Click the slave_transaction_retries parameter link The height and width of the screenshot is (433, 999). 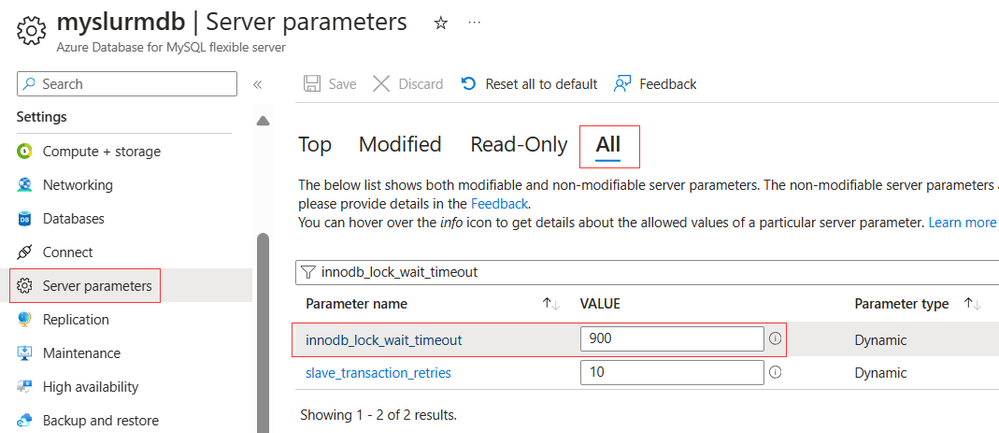(378, 373)
